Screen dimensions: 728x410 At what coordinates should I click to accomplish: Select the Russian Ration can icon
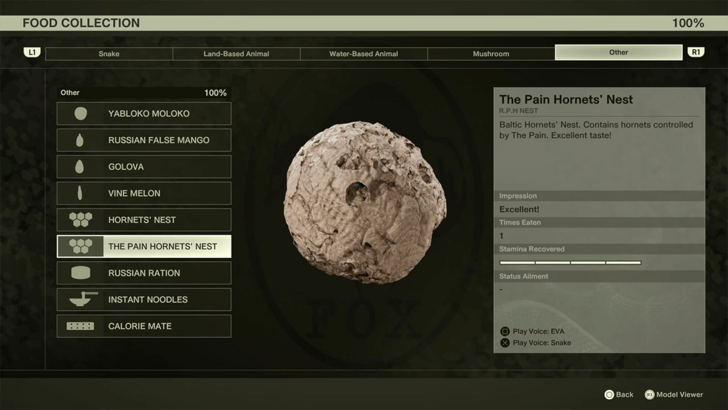[80, 273]
